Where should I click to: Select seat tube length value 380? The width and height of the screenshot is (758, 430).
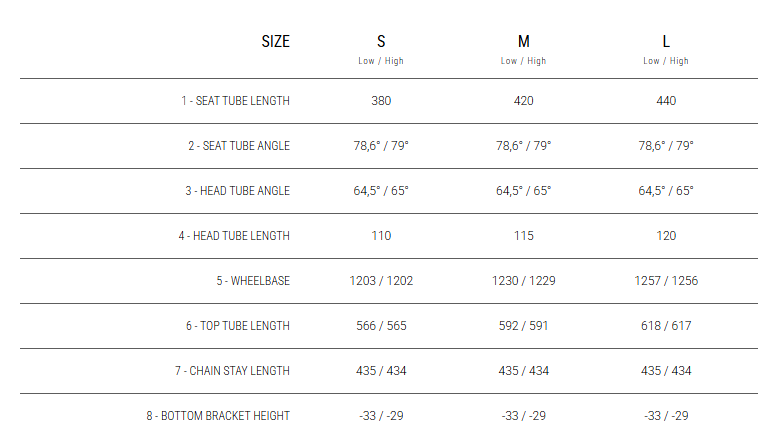pyautogui.click(x=381, y=101)
